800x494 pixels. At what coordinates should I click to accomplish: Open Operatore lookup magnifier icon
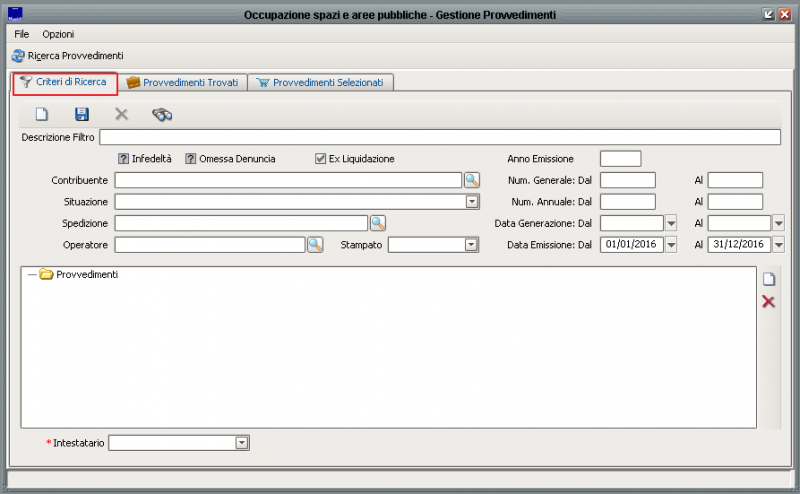point(315,244)
